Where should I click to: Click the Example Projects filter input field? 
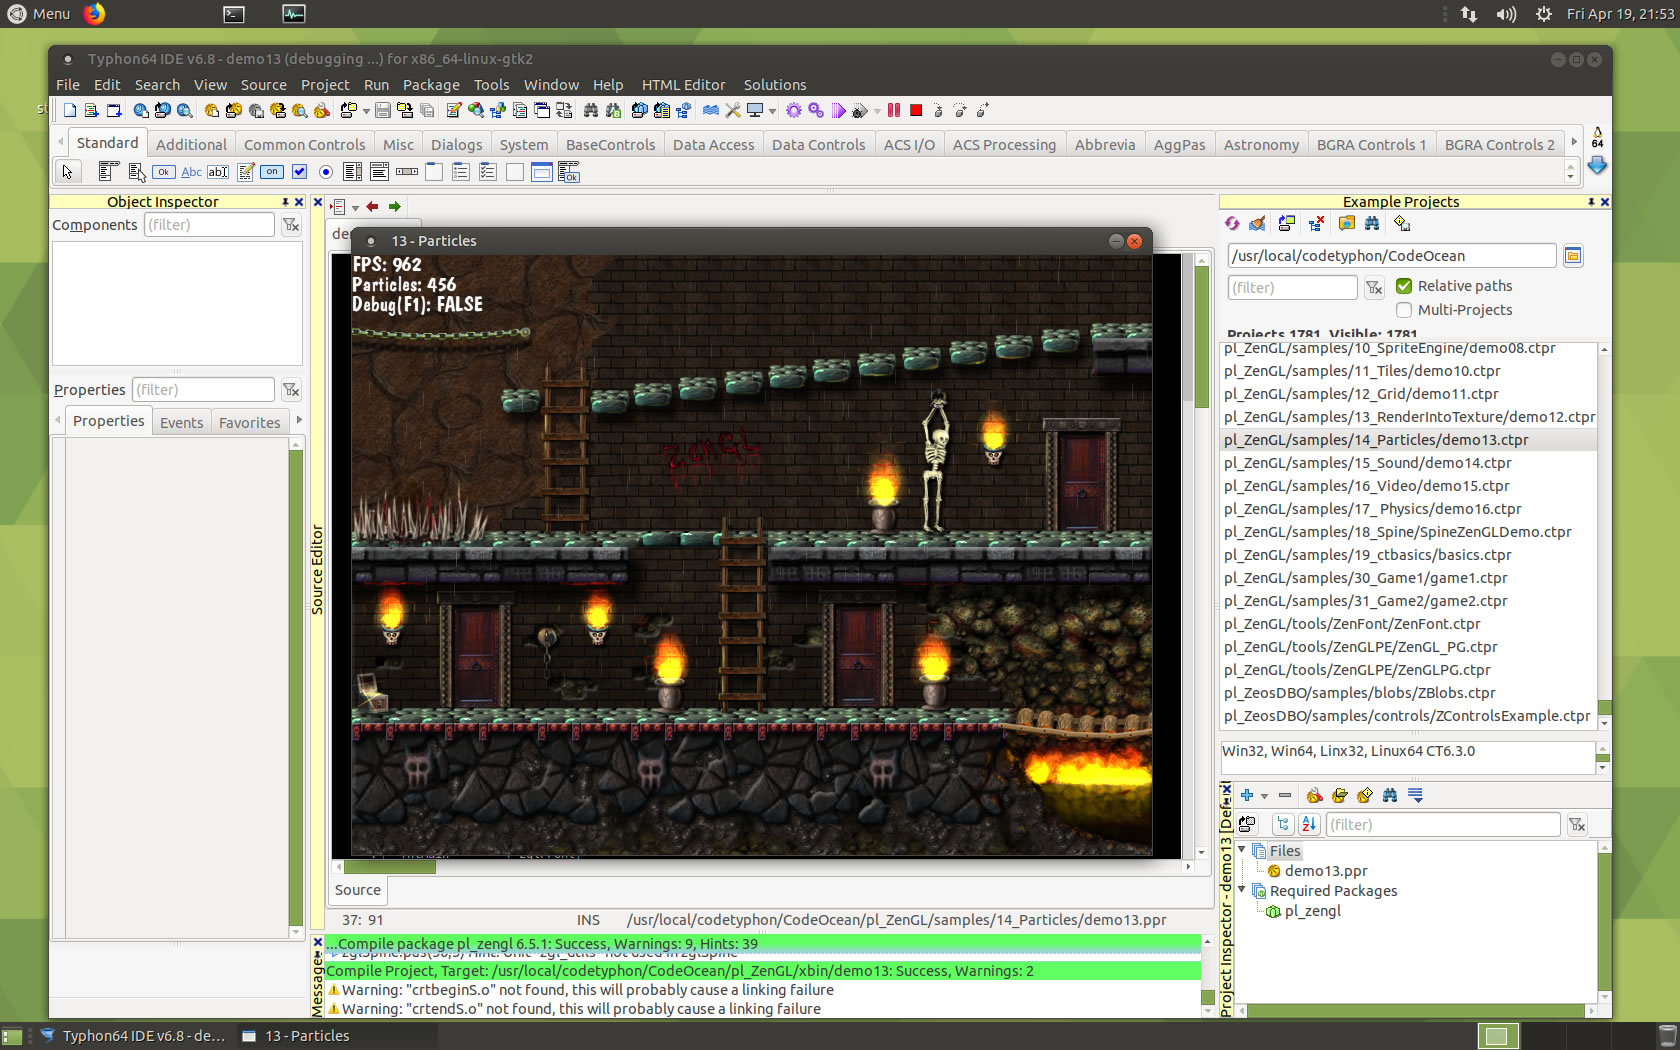1292,288
